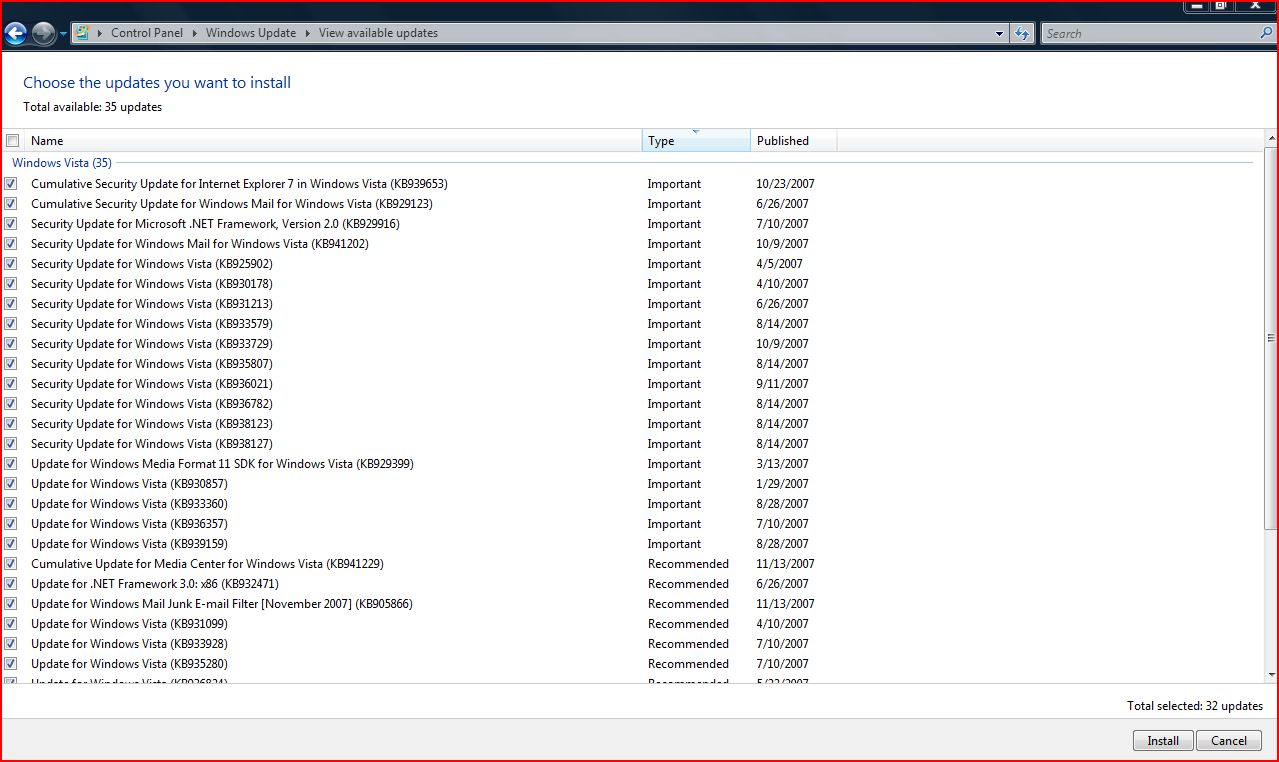Screen dimensions: 1279x762
Task: Open the recent pages dropdown arrow
Action: 63,34
